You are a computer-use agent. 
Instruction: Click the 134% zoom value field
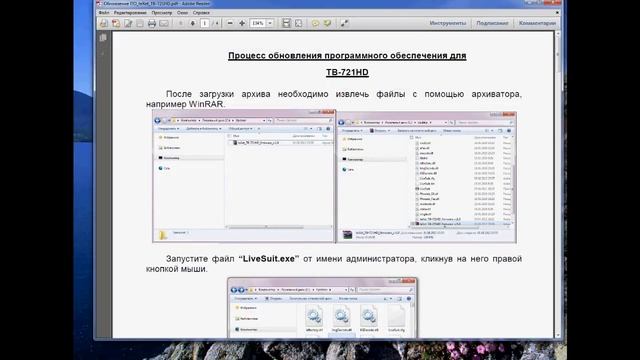point(258,24)
